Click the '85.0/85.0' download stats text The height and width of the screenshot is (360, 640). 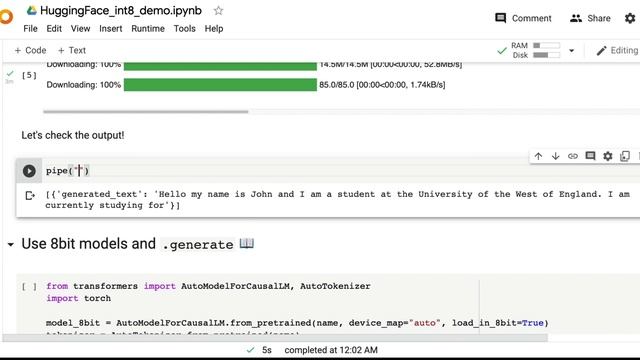(382, 84)
